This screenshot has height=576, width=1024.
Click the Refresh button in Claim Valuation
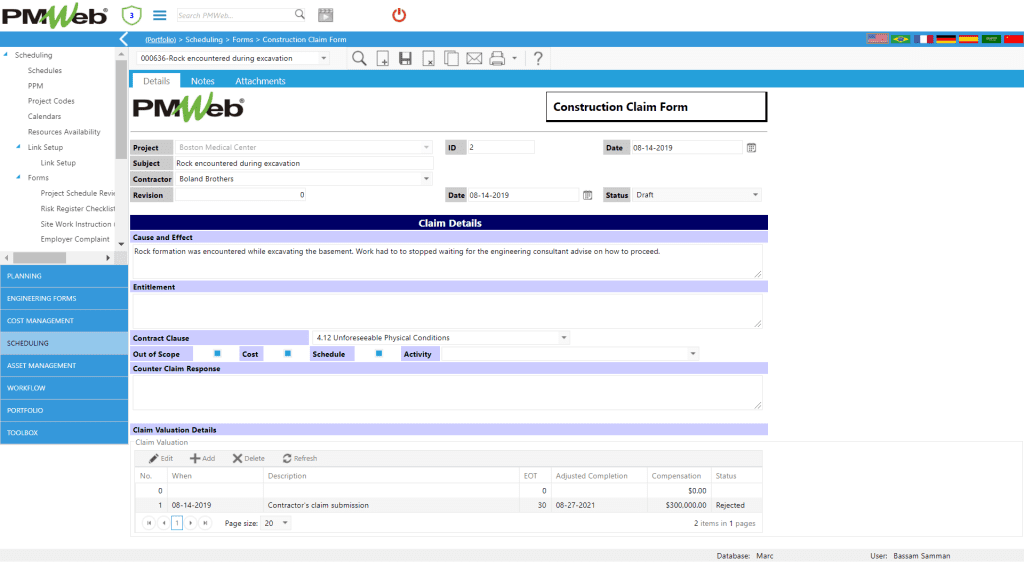[x=300, y=458]
